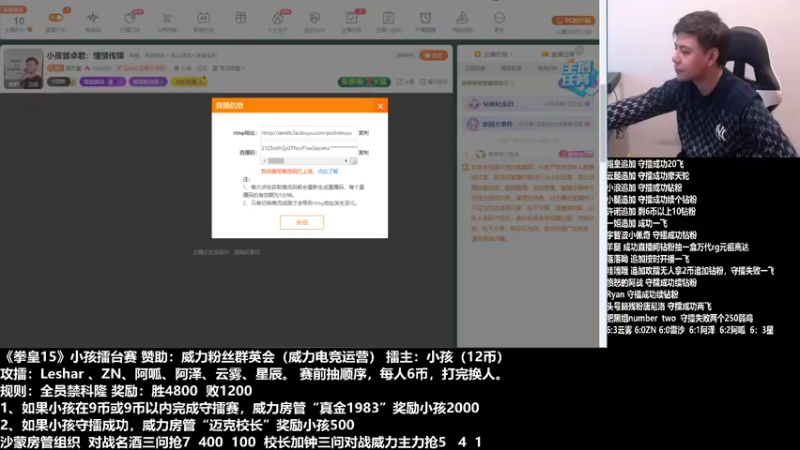Image resolution: width=800 pixels, height=450 pixels.
Task: Open 直播回看 in right panel
Action: click(559, 54)
